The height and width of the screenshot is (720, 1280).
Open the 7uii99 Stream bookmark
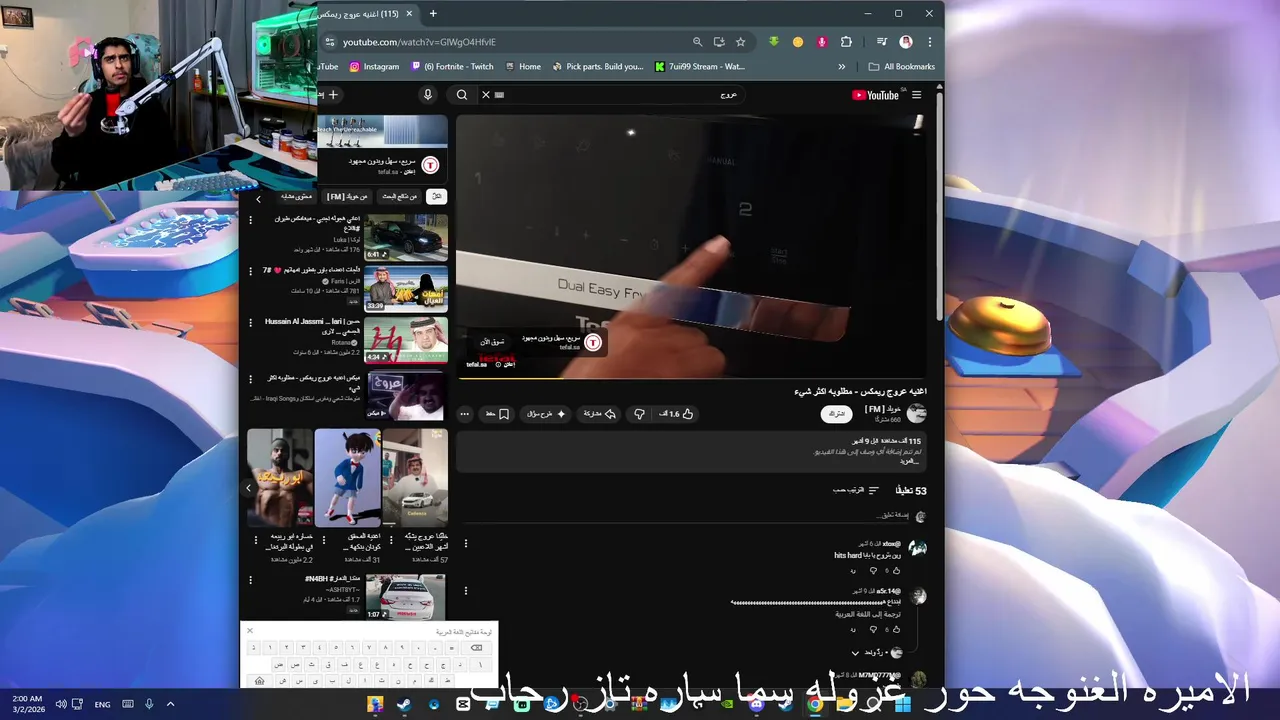point(700,67)
